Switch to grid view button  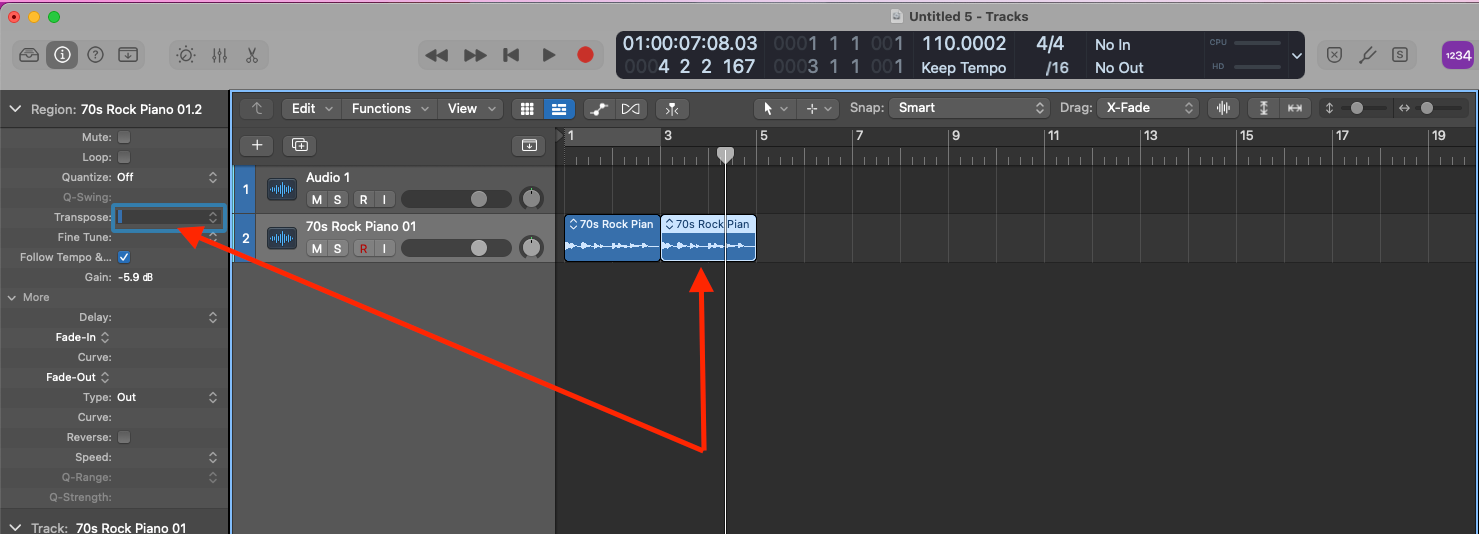coord(527,108)
